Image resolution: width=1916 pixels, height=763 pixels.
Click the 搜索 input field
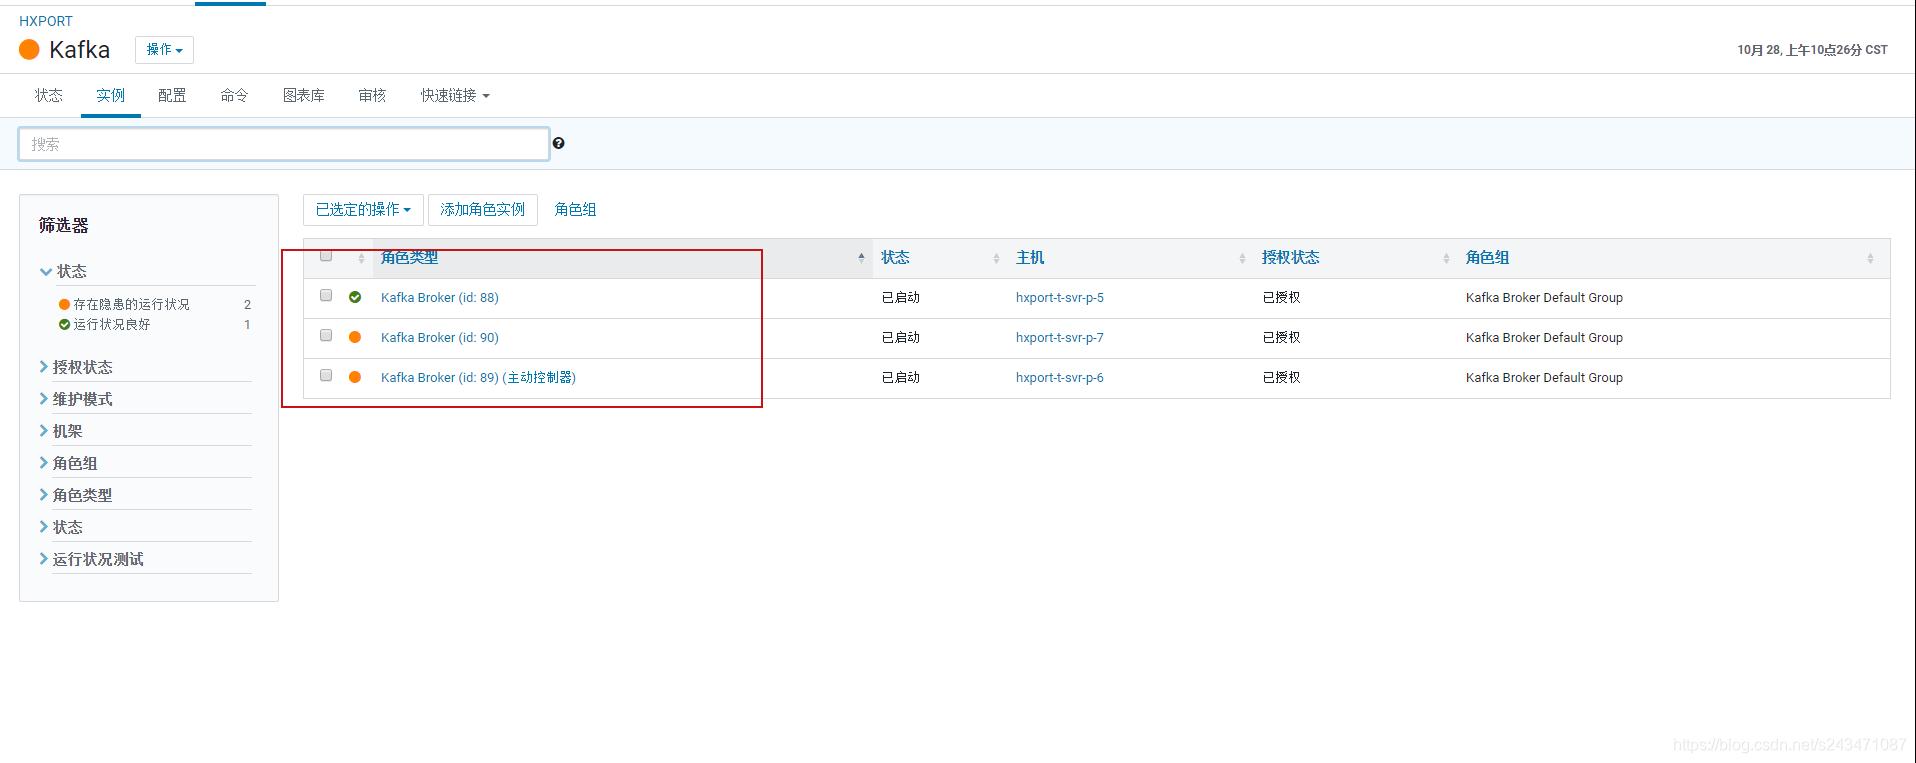coord(284,144)
